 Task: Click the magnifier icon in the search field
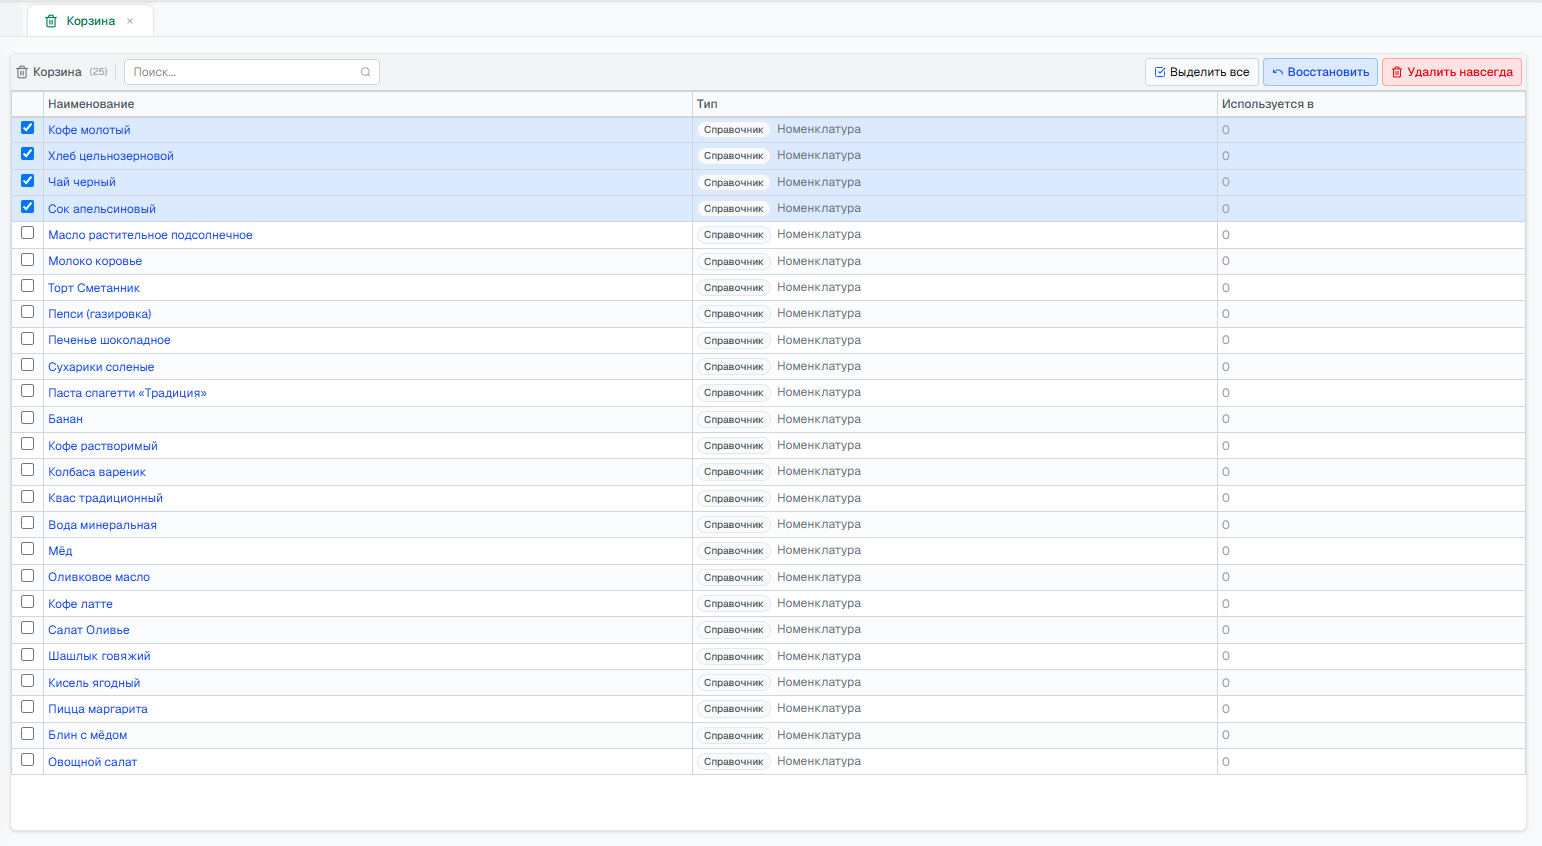click(366, 72)
